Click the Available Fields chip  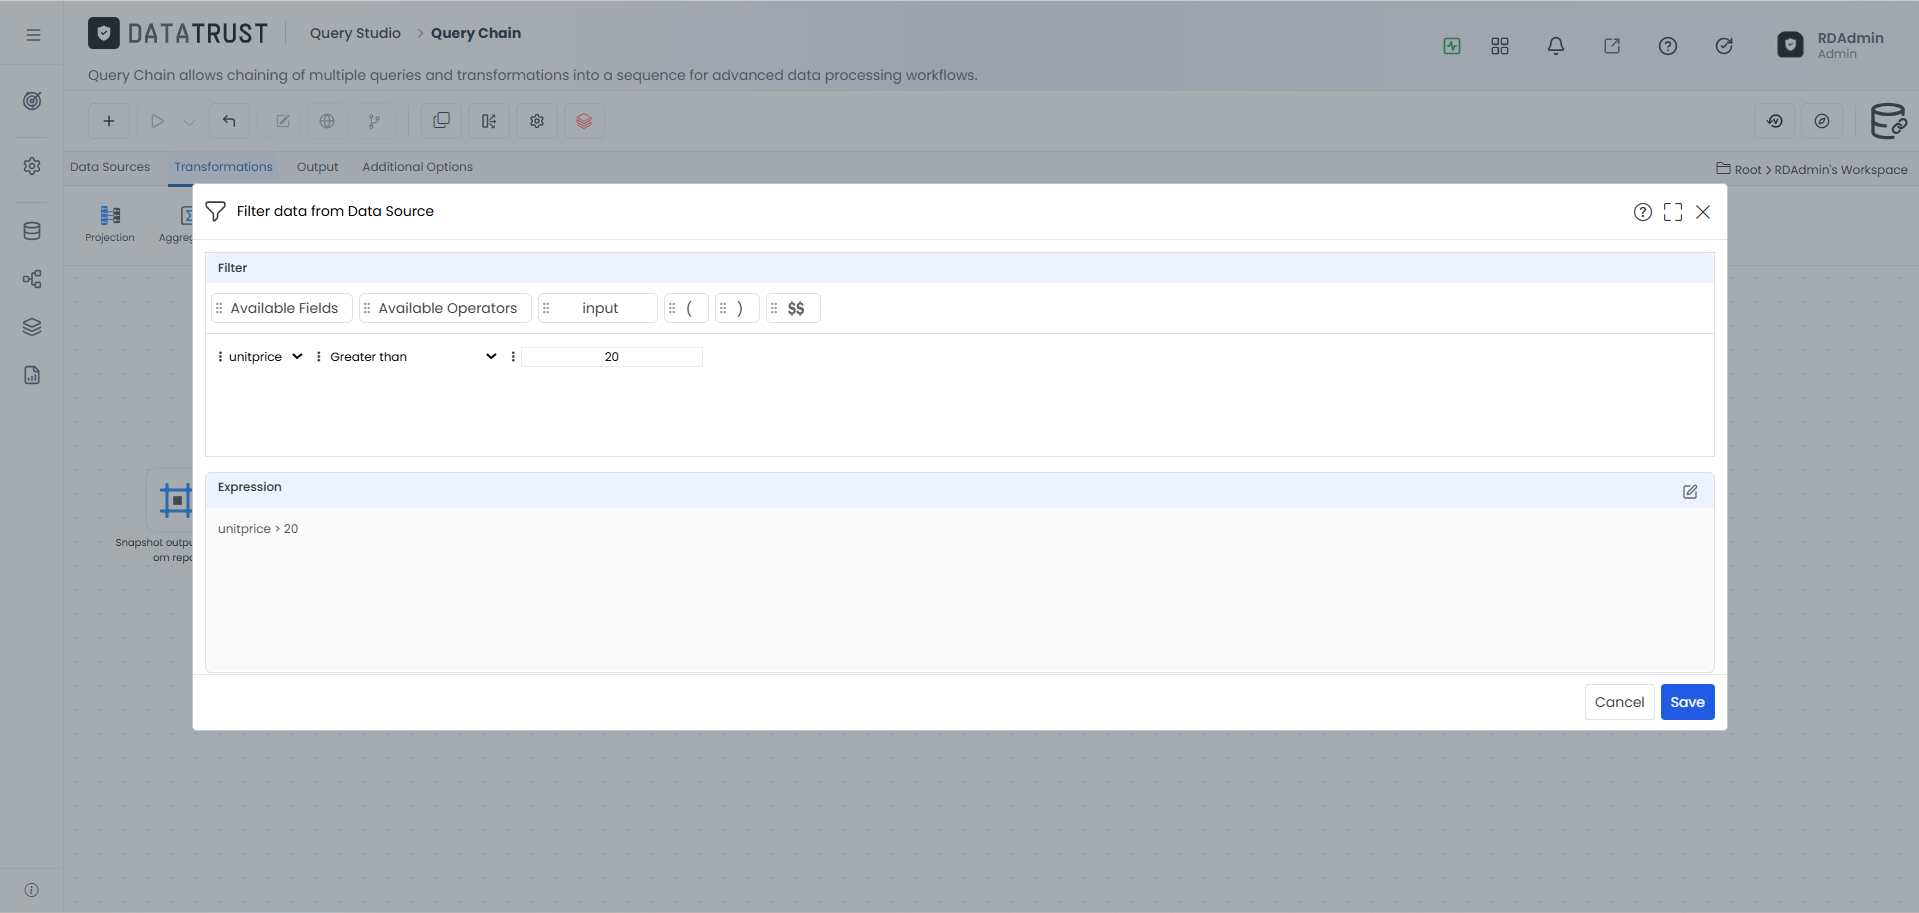click(x=282, y=308)
